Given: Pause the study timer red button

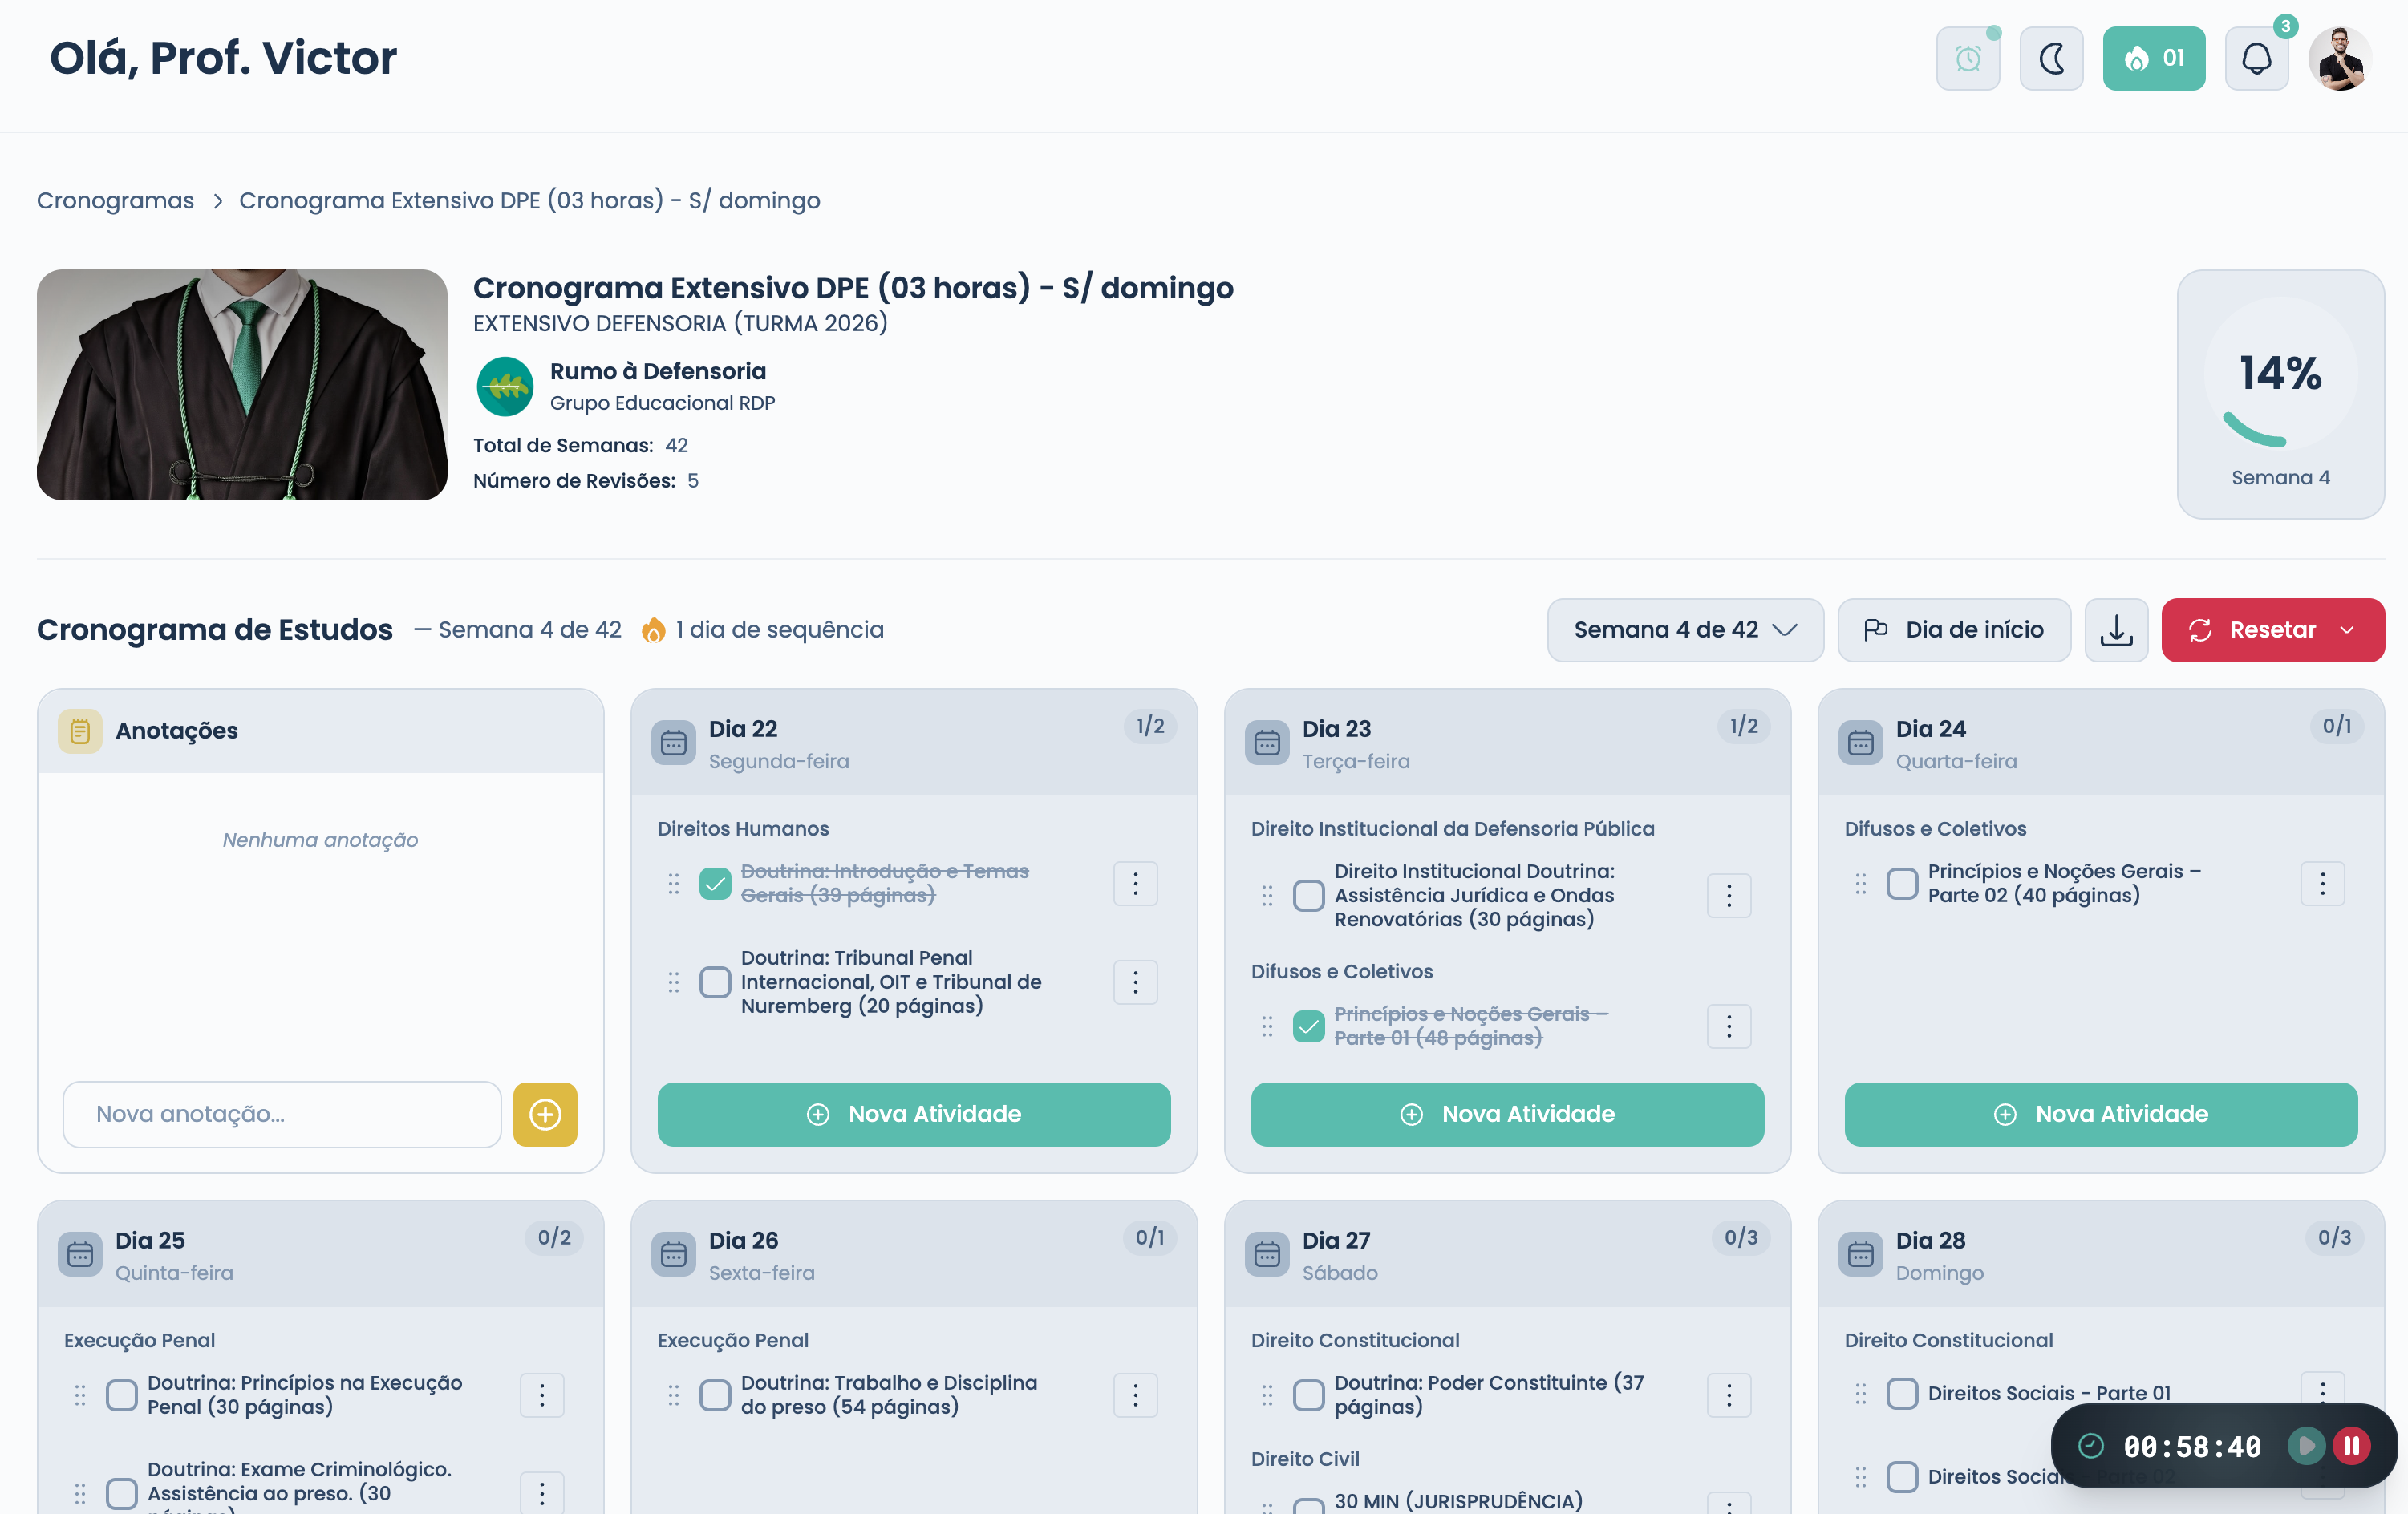Looking at the screenshot, I should 2351,1446.
